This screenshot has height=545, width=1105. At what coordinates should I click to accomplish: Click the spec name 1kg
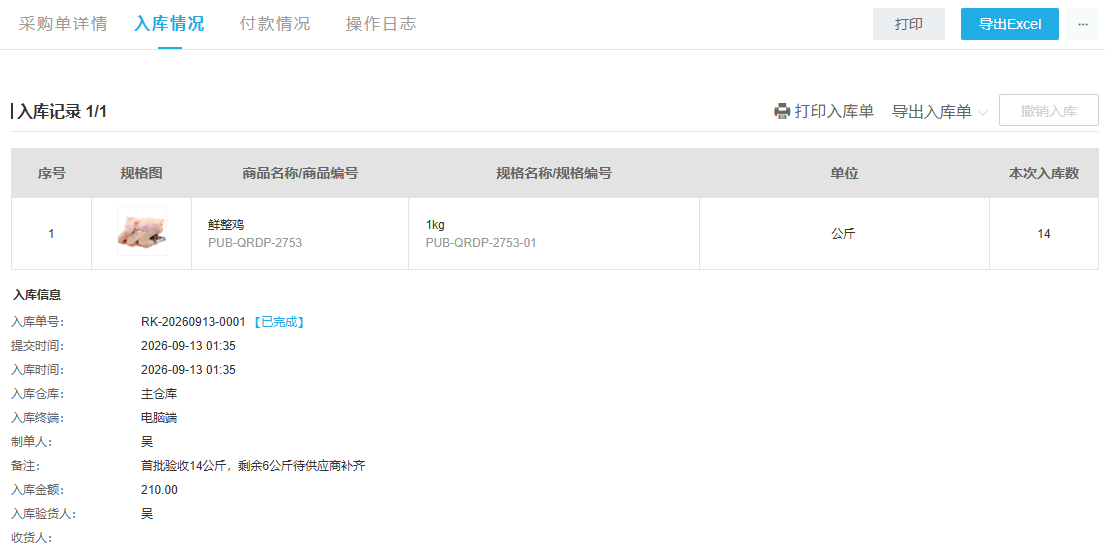coord(435,225)
